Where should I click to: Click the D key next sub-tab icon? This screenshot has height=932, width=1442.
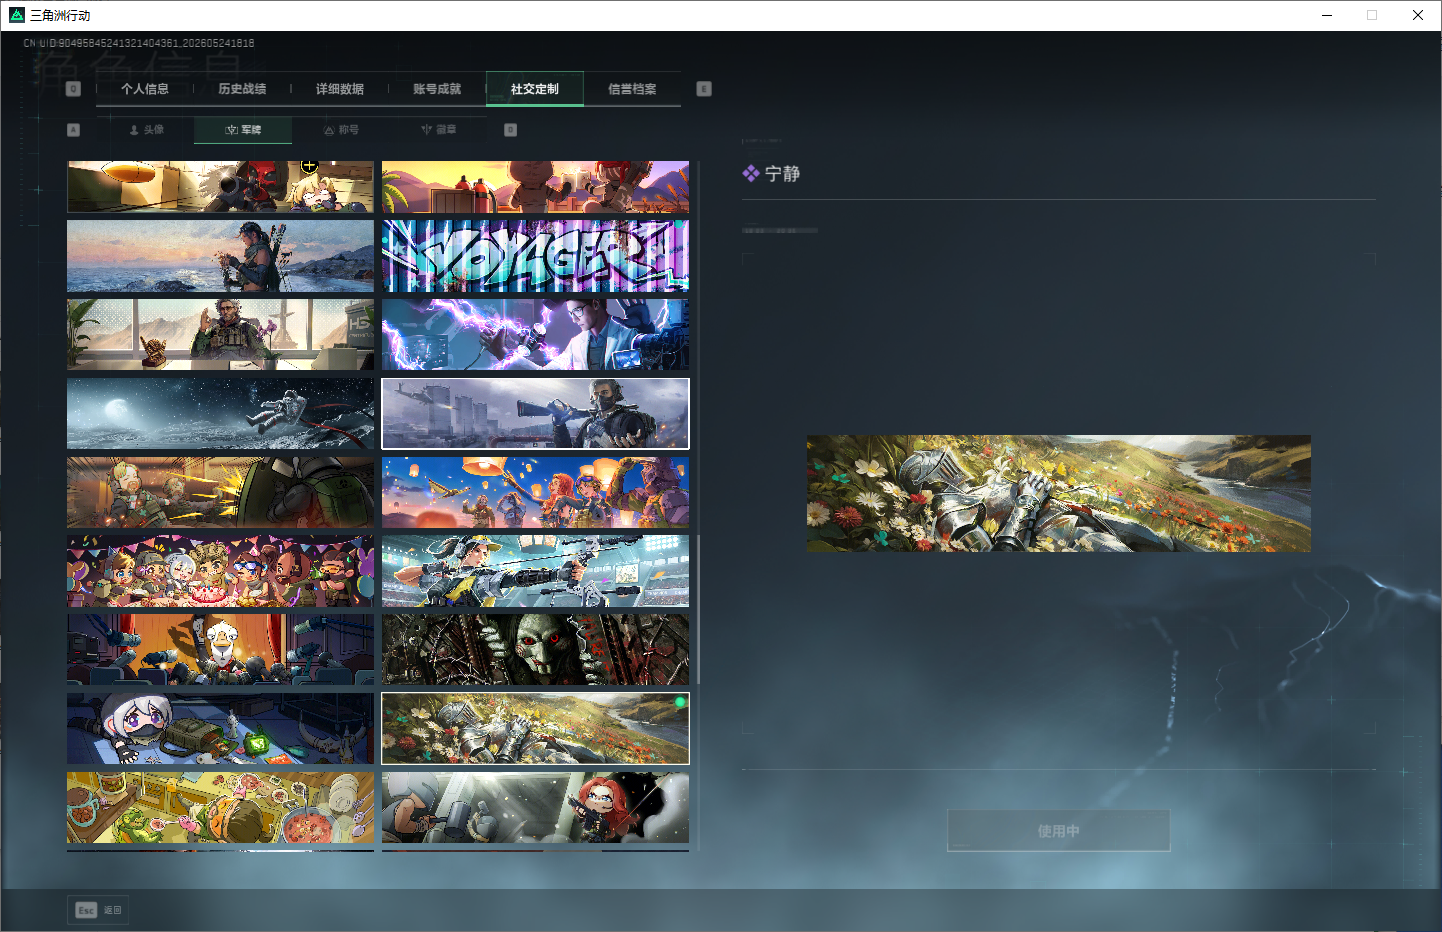pos(510,130)
